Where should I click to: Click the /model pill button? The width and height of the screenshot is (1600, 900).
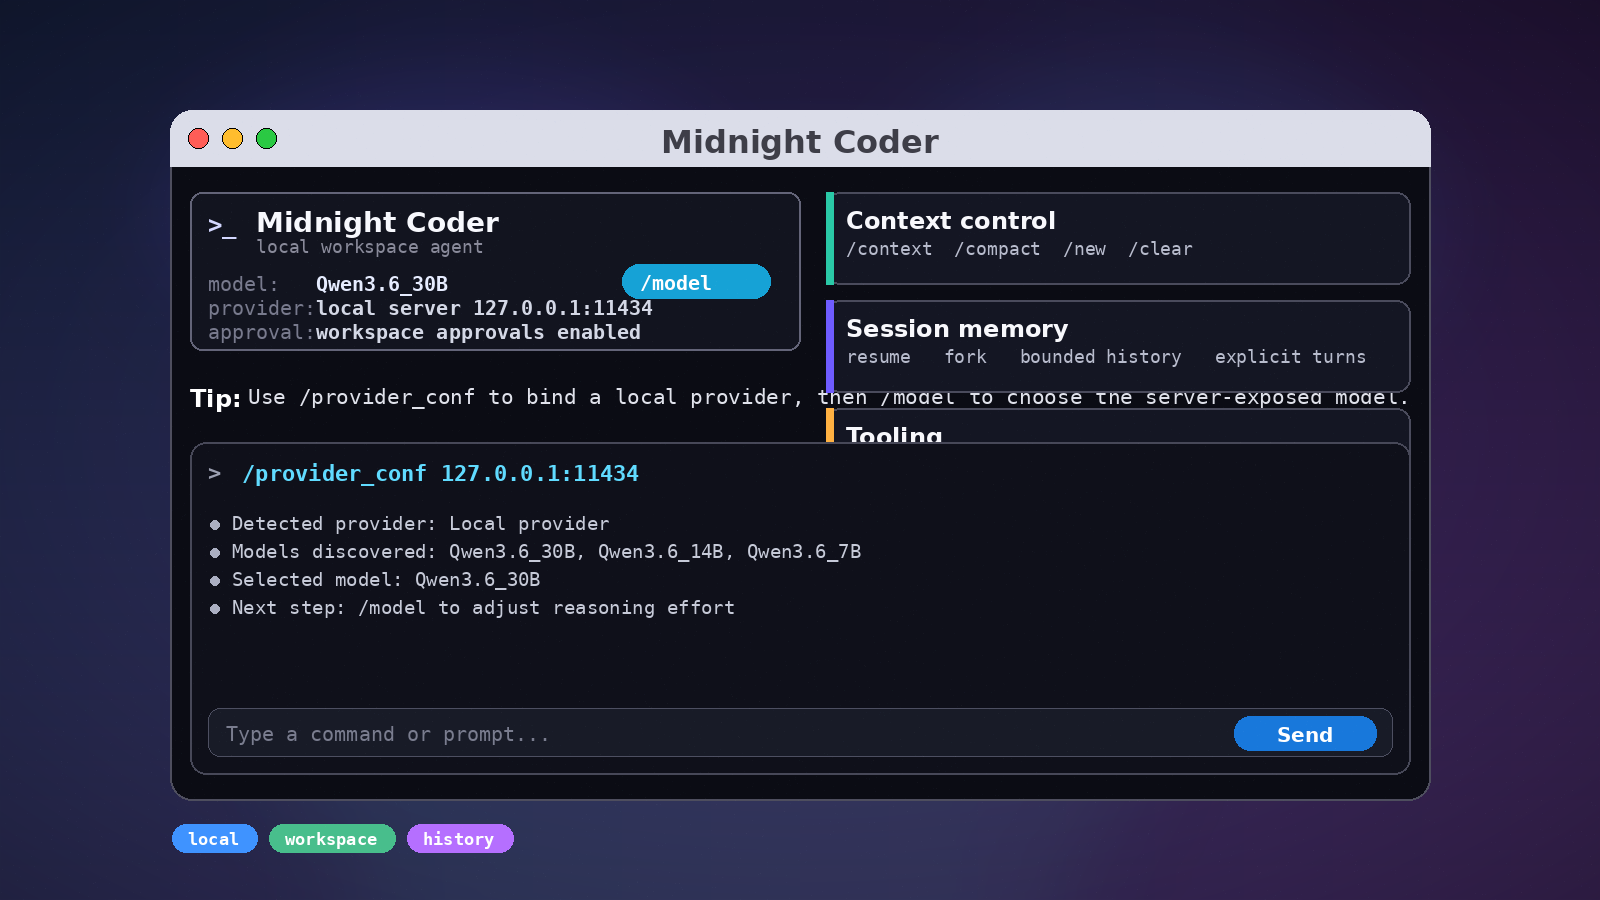696,282
